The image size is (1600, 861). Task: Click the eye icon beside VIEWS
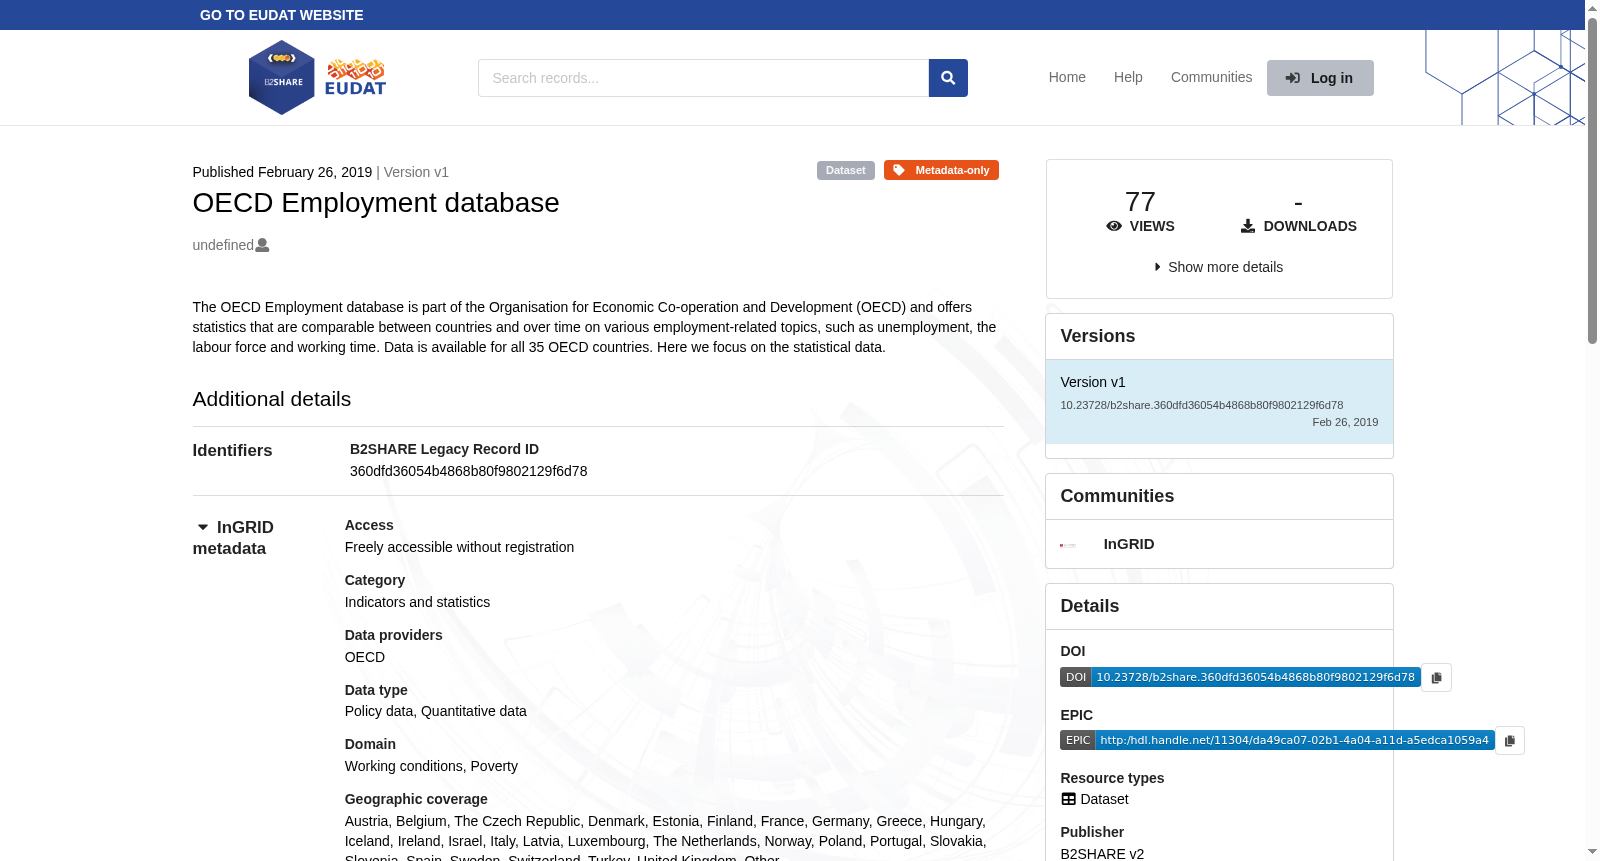[x=1114, y=226]
